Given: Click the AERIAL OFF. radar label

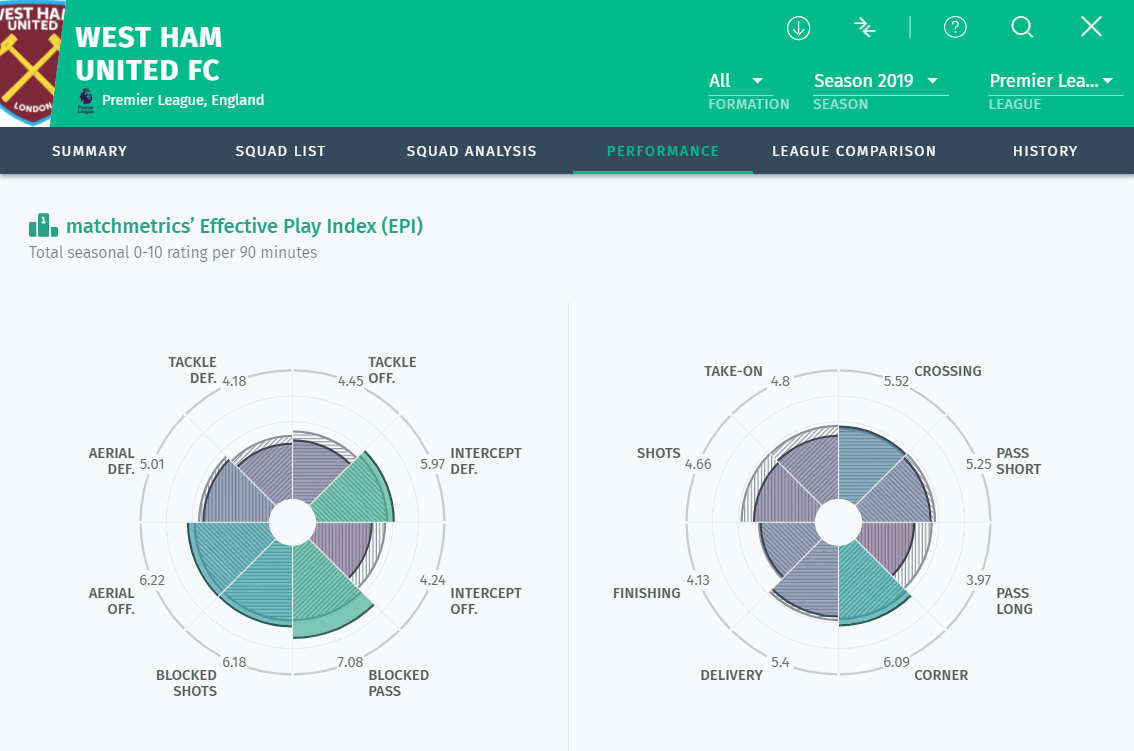Looking at the screenshot, I should (x=112, y=601).
